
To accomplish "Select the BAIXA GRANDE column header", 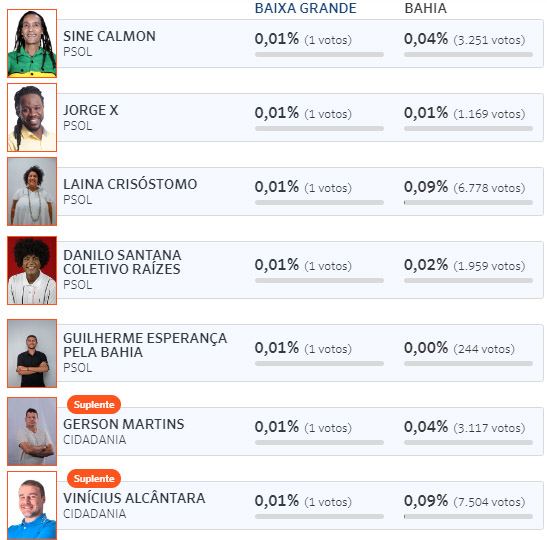I will (x=306, y=8).
